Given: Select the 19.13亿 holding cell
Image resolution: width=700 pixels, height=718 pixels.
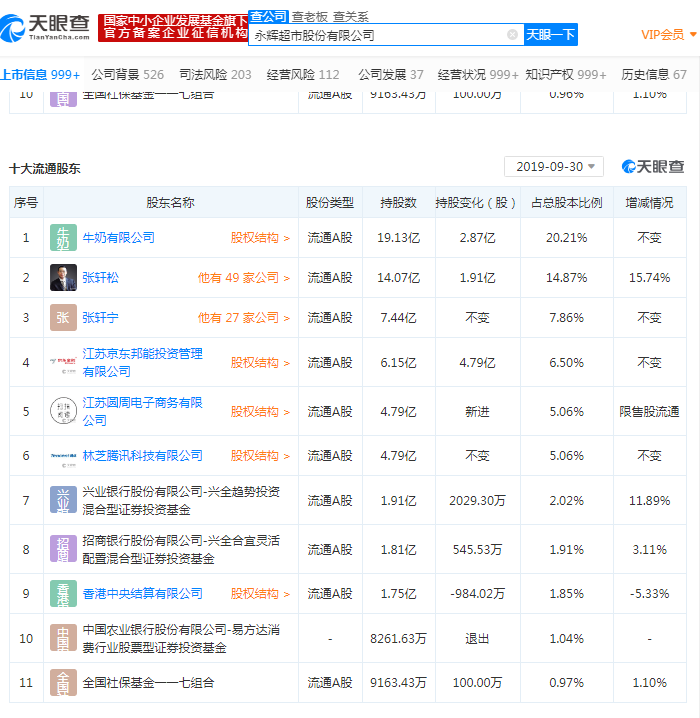Looking at the screenshot, I should 398,238.
